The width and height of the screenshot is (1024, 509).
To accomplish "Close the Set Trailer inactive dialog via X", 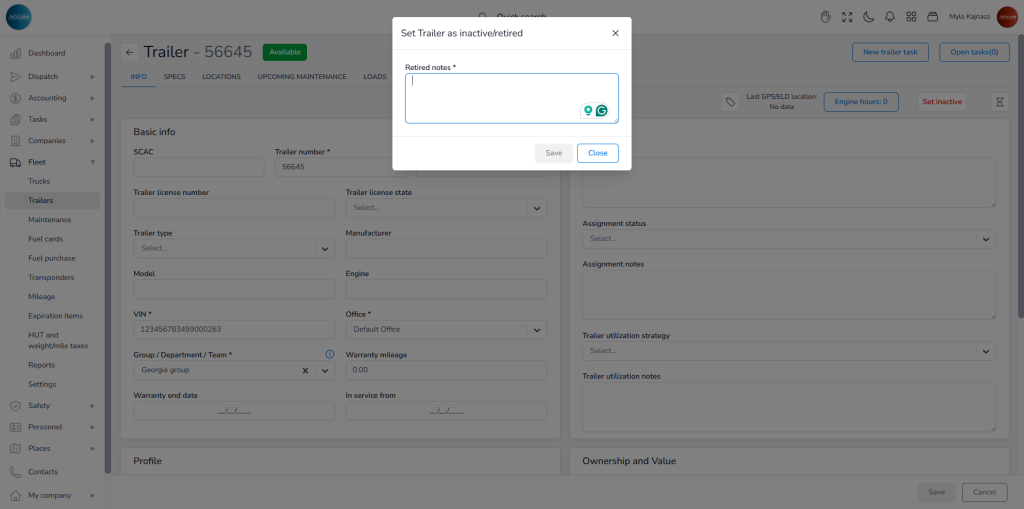I will click(615, 33).
